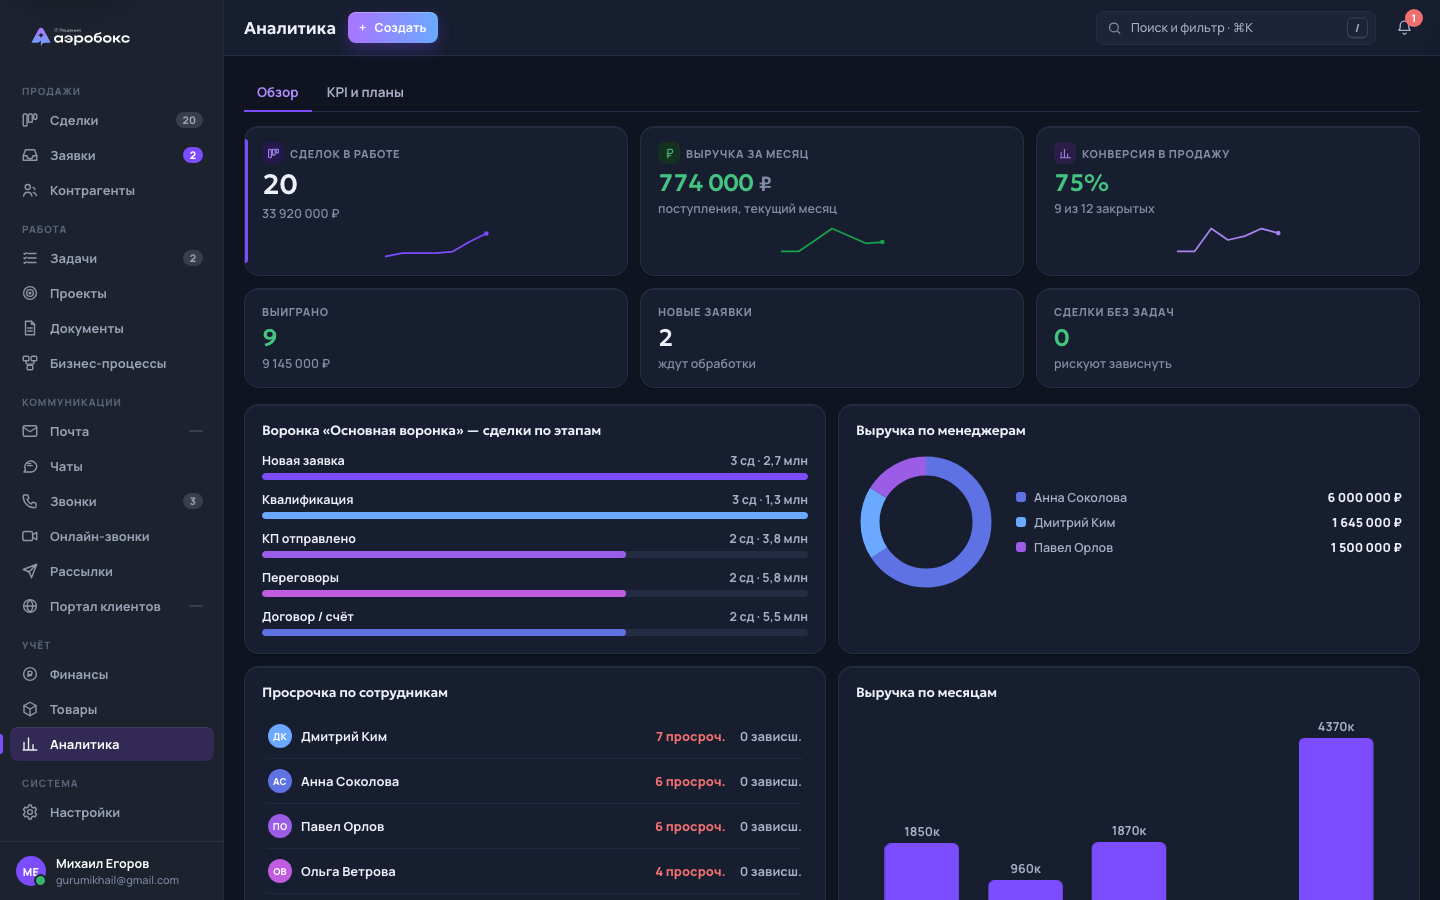The image size is (1440, 900).
Task: Click the Создать button
Action: 393,28
